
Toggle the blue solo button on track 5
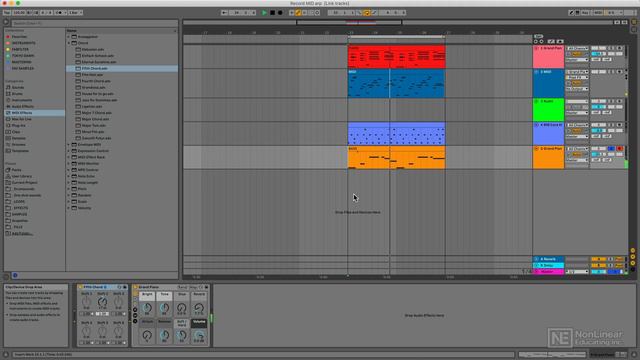coord(611,149)
